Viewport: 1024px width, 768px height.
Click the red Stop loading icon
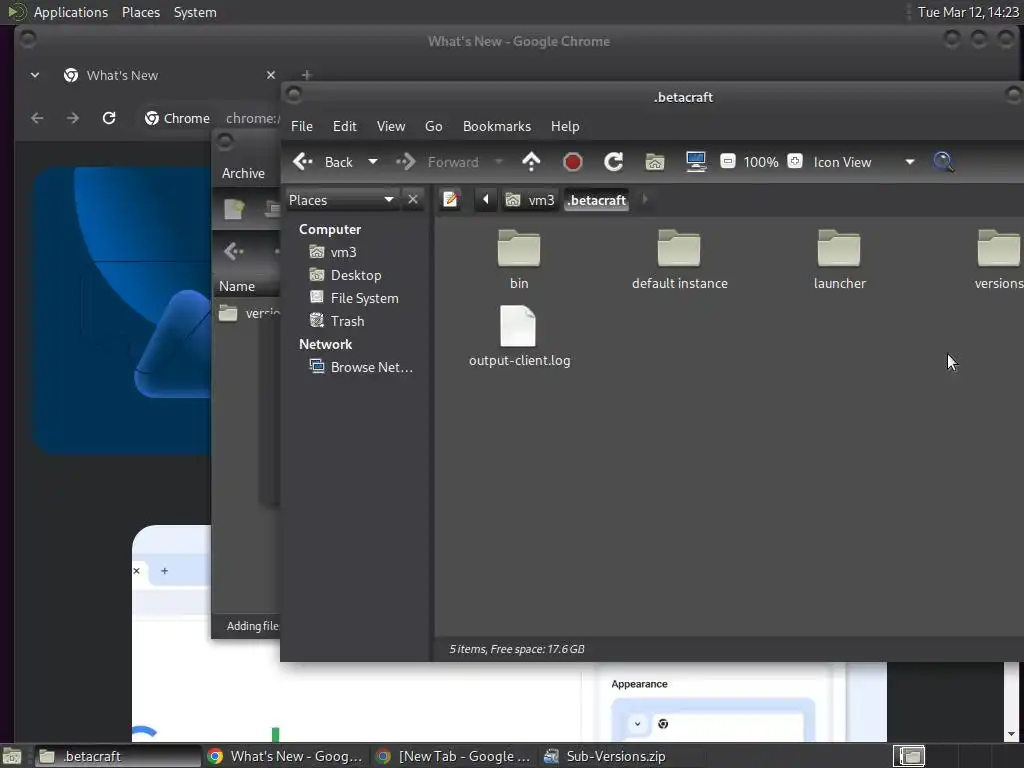click(573, 162)
